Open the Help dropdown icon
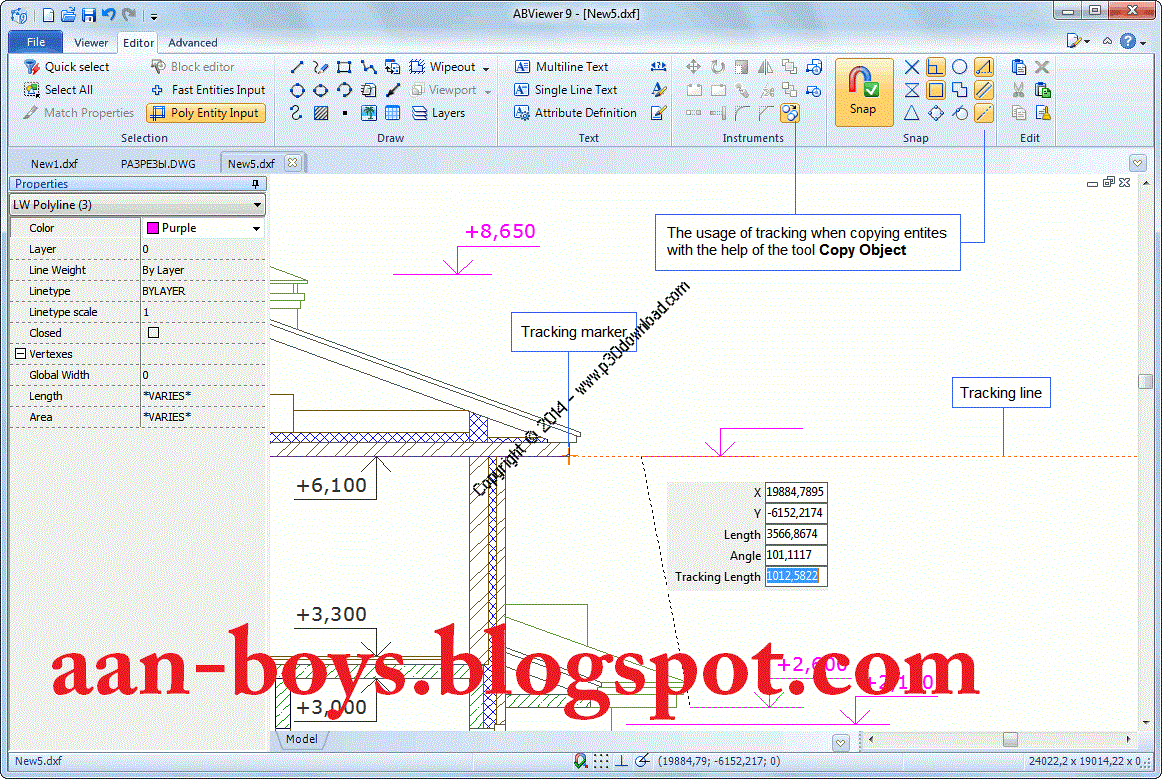1162x779 pixels. [1132, 42]
